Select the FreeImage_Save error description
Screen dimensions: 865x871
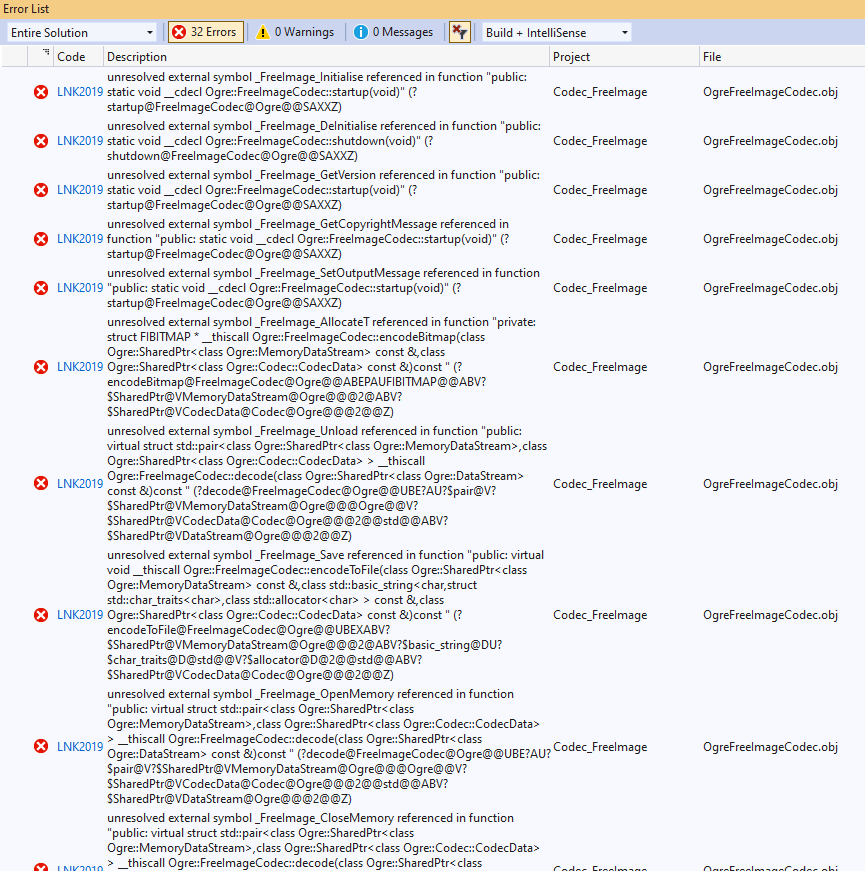[x=326, y=615]
